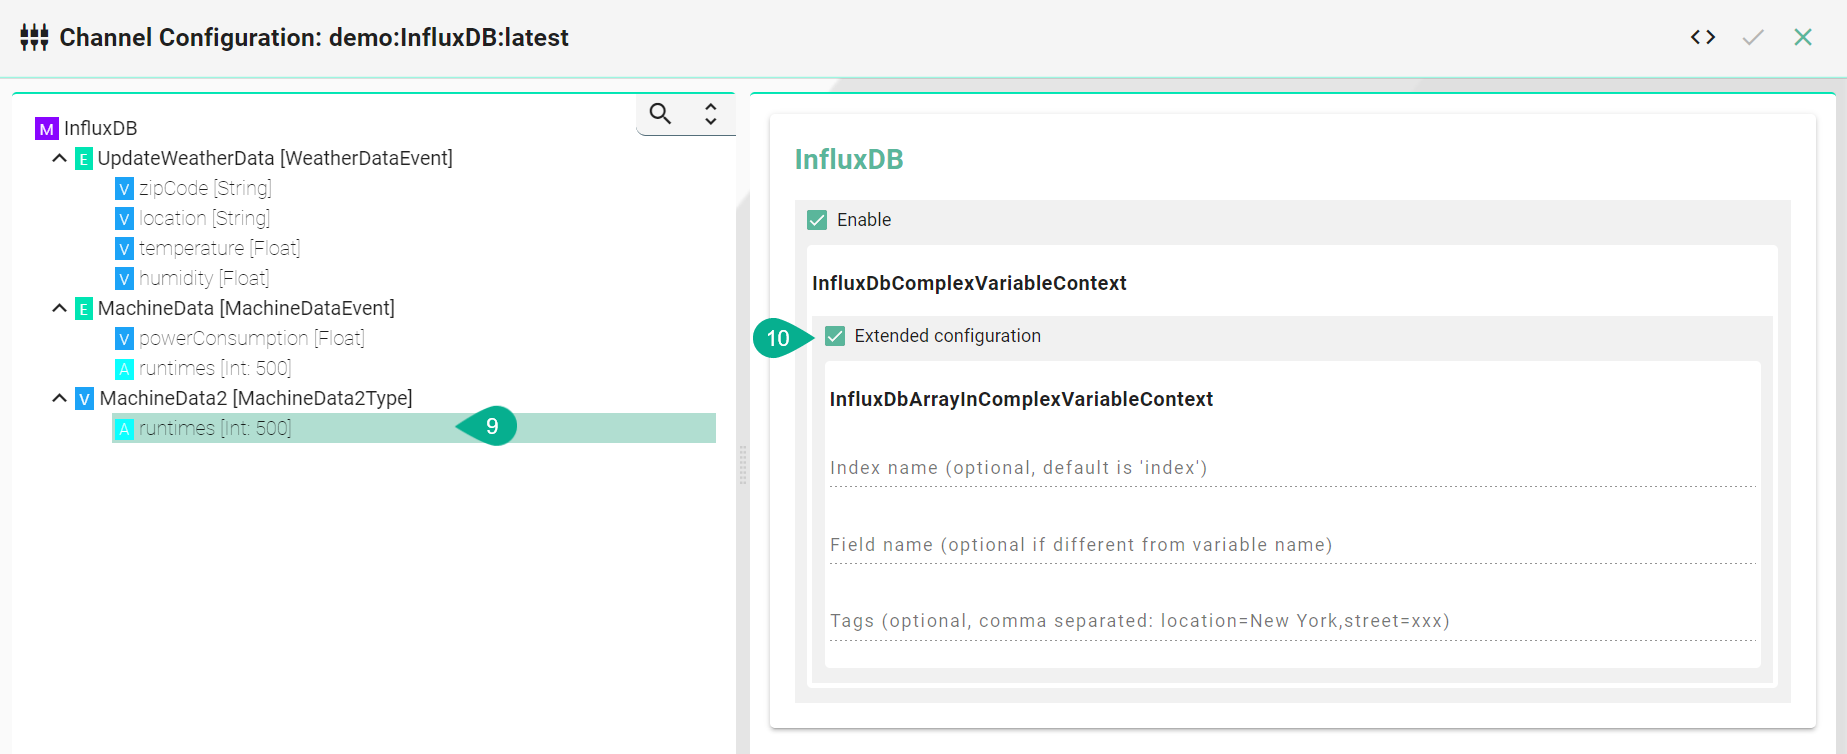Click the expand/collapse all tree icon
This screenshot has width=1847, height=754.
coord(710,114)
